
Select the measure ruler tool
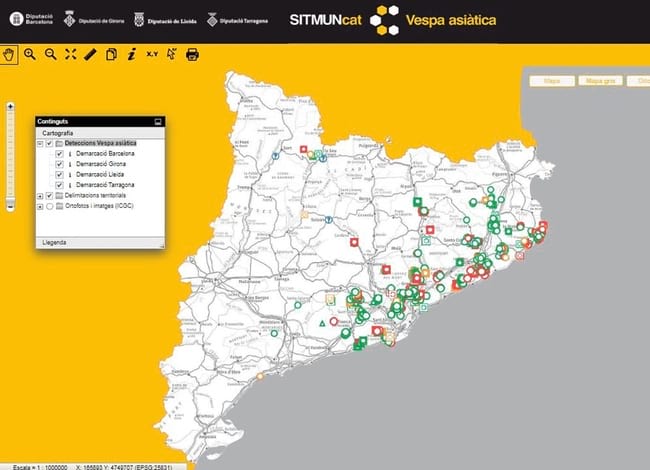point(90,54)
